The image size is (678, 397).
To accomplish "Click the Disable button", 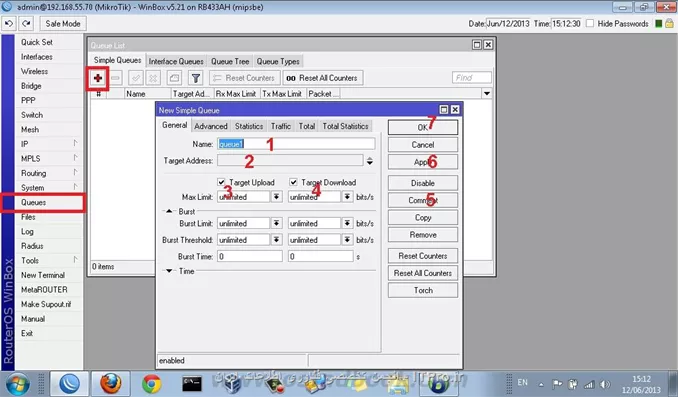I will click(422, 183).
